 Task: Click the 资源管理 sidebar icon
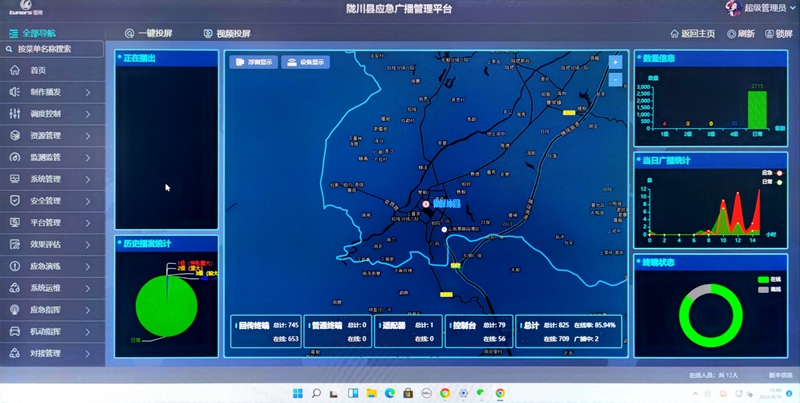click(14, 135)
